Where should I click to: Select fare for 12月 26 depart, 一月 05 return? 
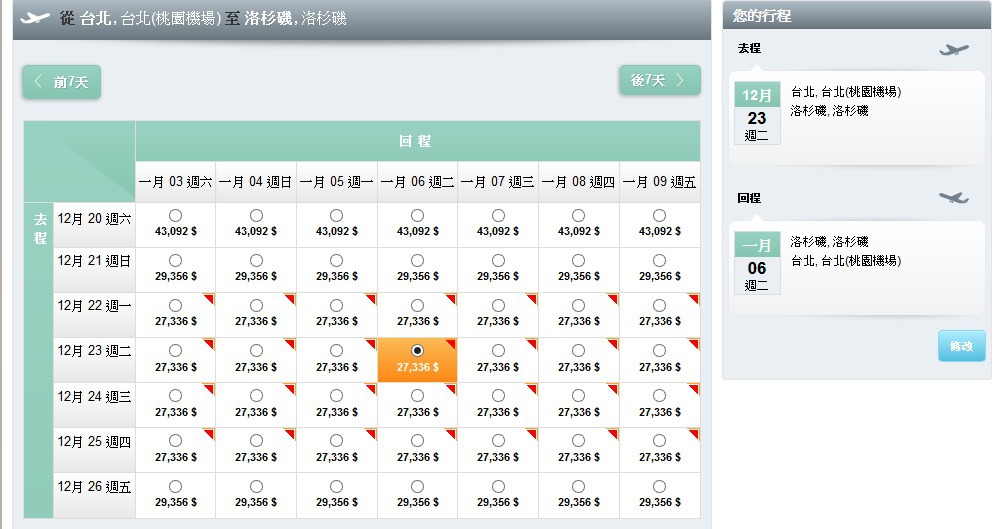click(336, 487)
